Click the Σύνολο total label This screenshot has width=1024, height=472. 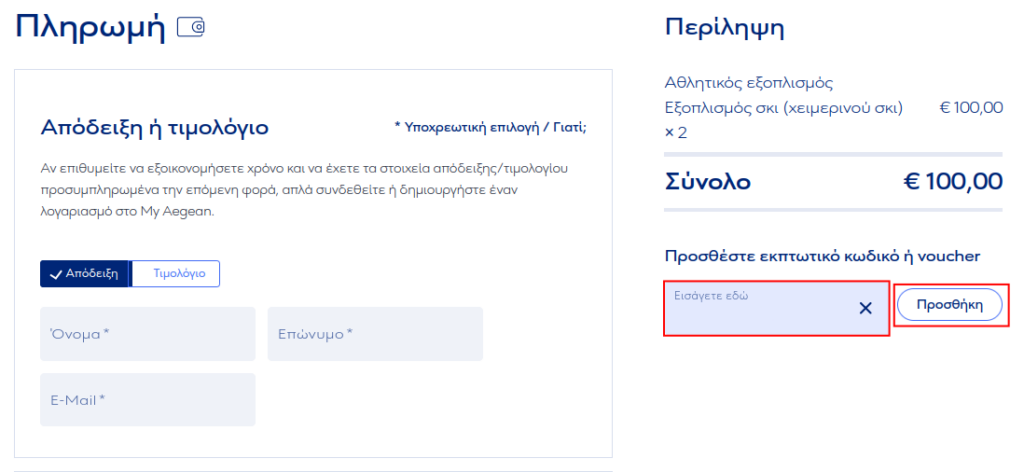click(x=708, y=182)
